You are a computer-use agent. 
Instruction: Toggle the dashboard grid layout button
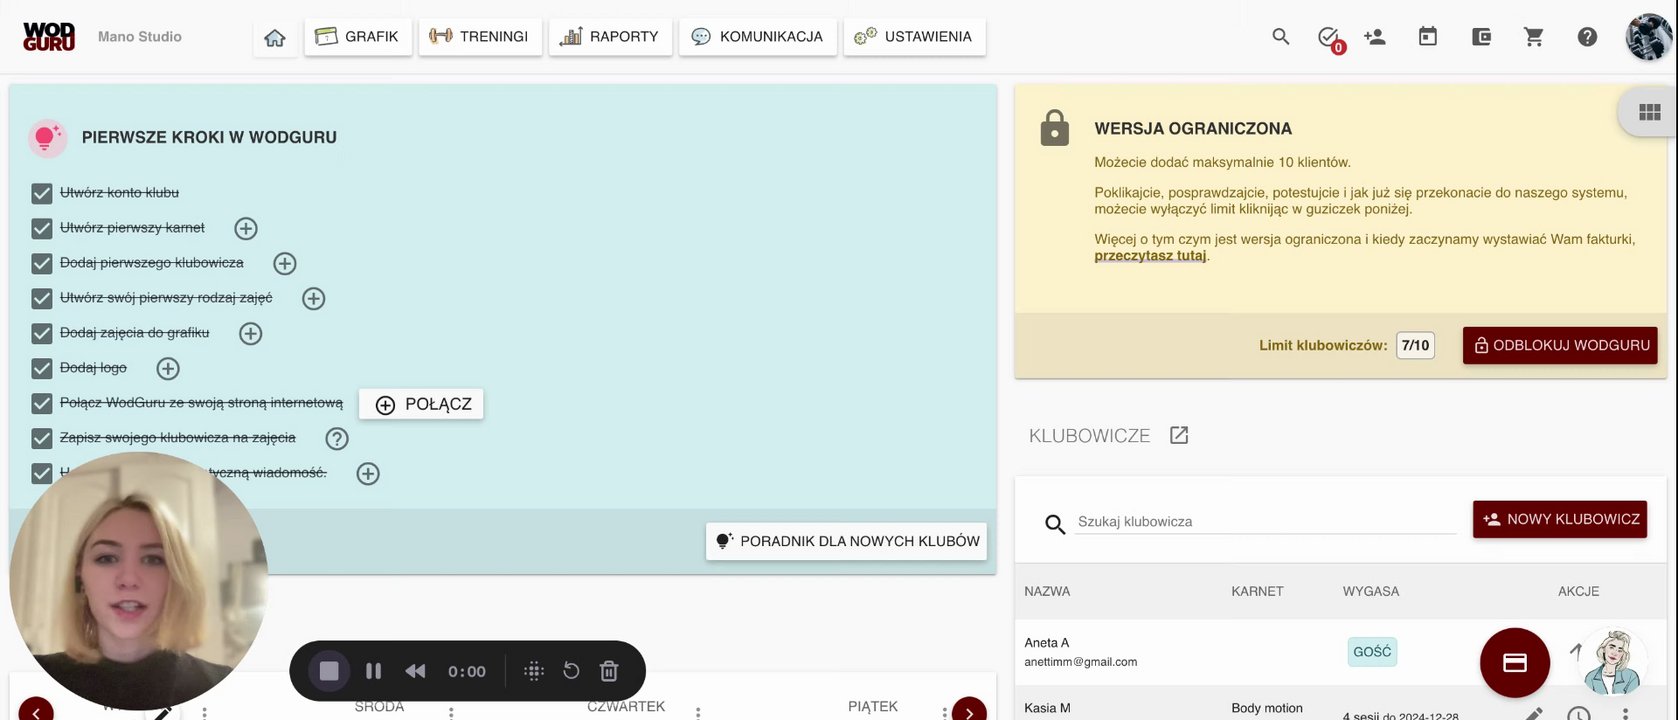[1650, 113]
